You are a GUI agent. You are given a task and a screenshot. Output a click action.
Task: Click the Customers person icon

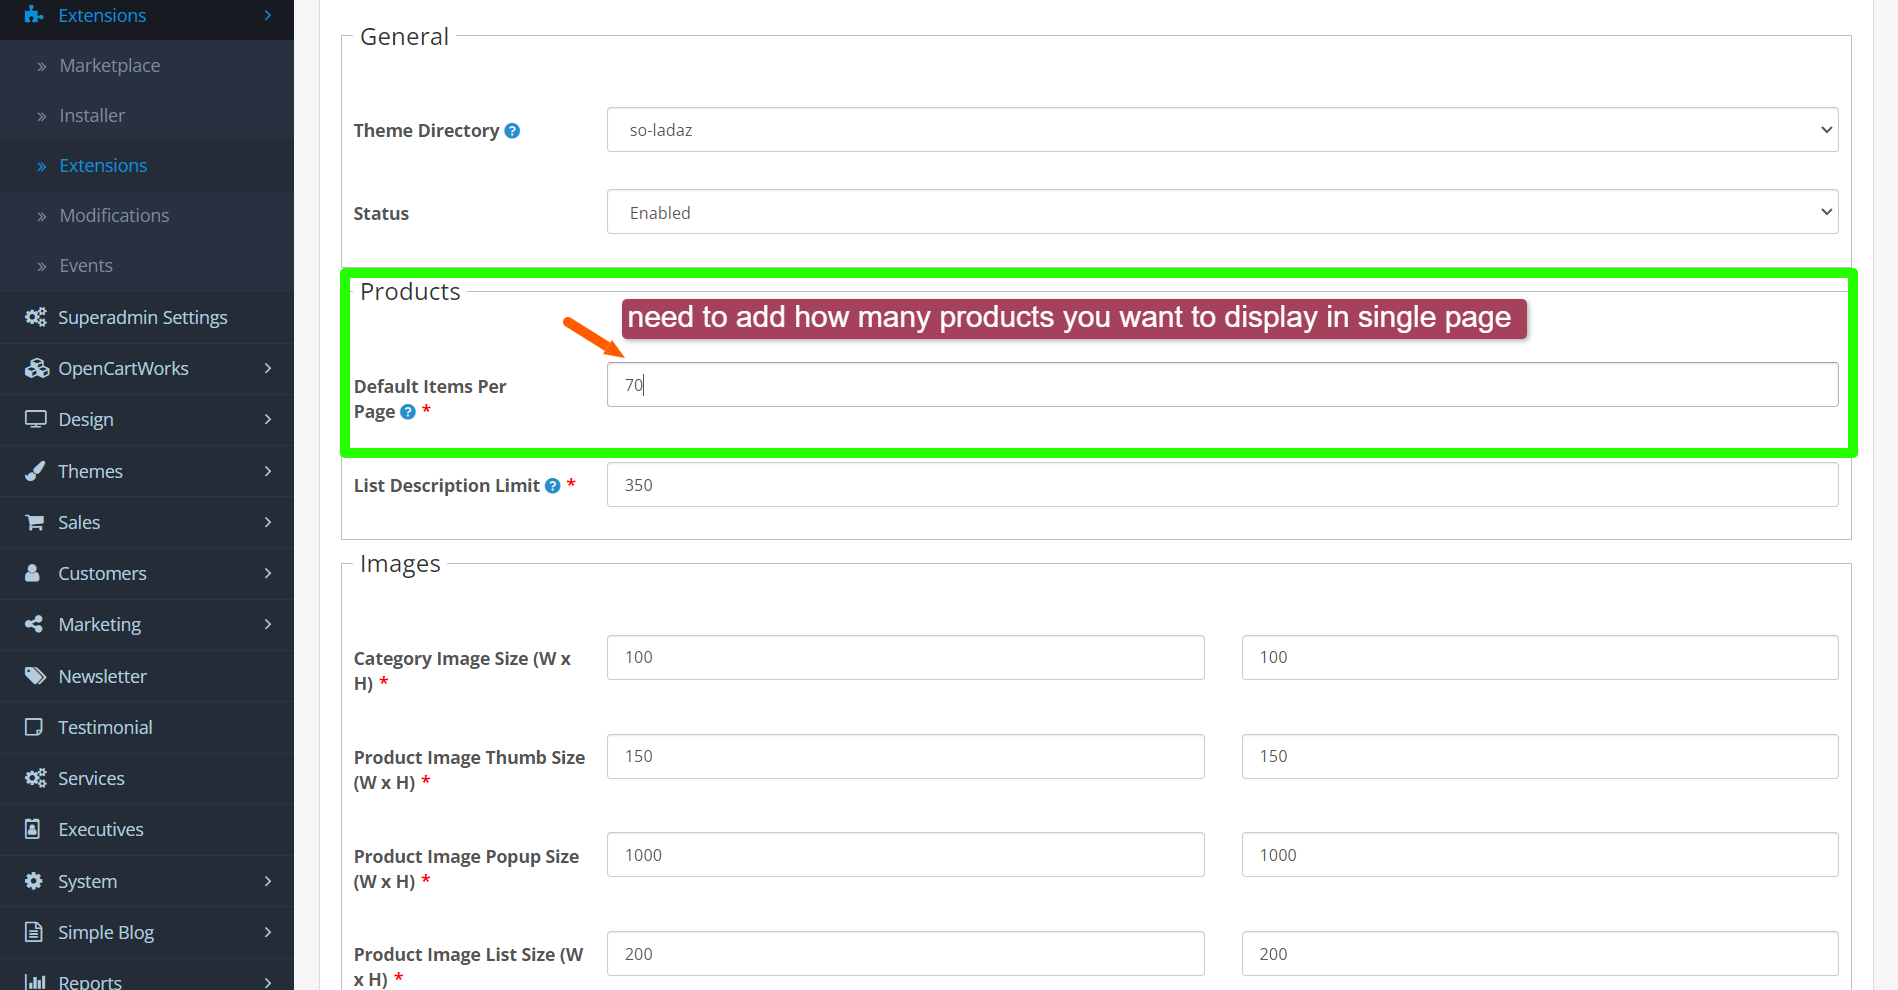(33, 573)
